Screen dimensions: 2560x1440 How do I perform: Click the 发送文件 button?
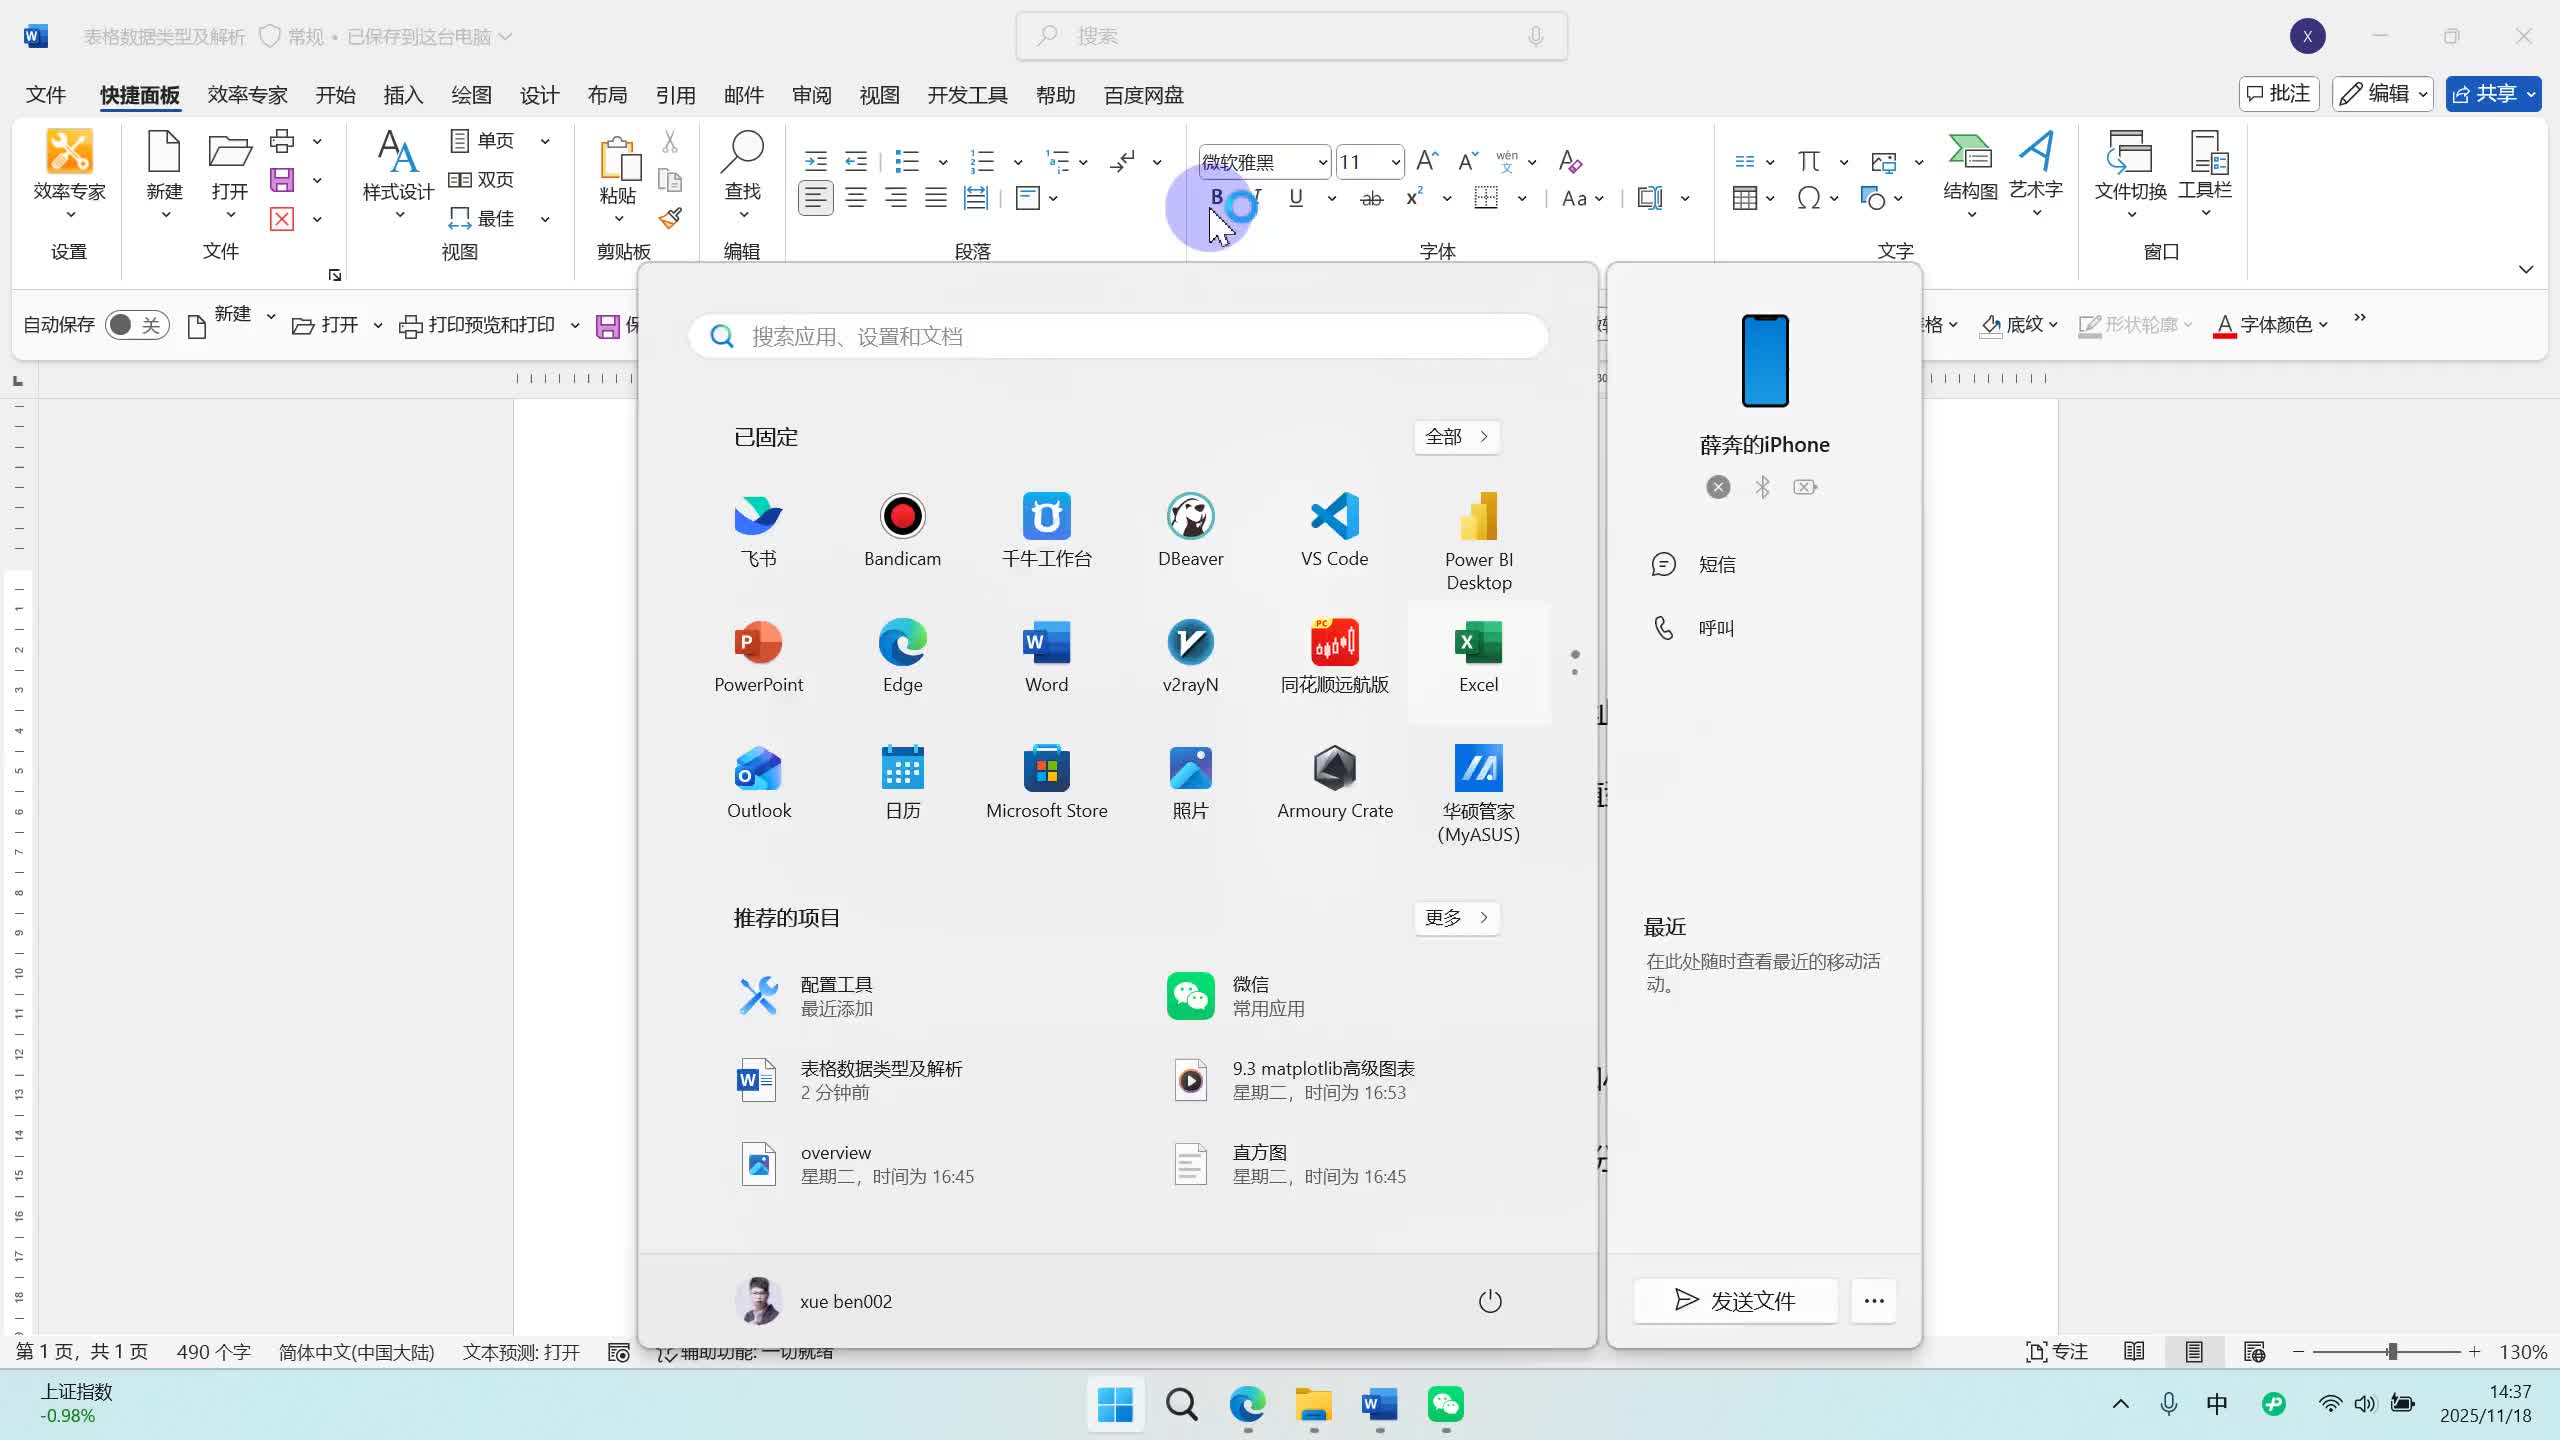1735,1300
